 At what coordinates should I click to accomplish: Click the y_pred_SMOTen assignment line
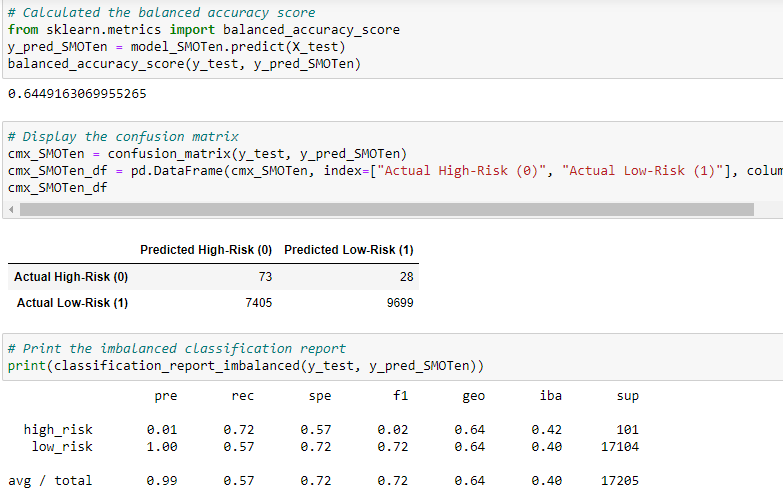click(177, 46)
